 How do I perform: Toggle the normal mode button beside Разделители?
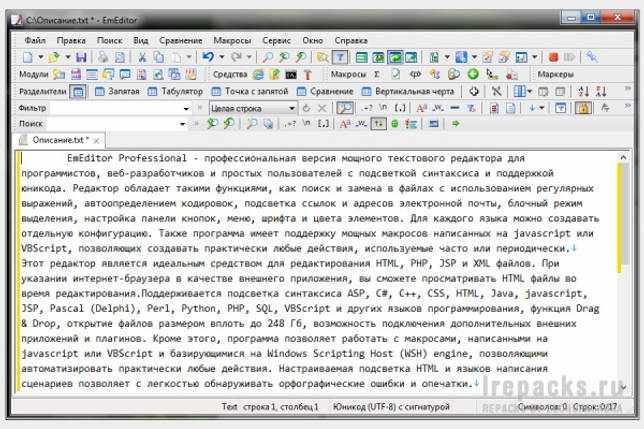click(78, 92)
